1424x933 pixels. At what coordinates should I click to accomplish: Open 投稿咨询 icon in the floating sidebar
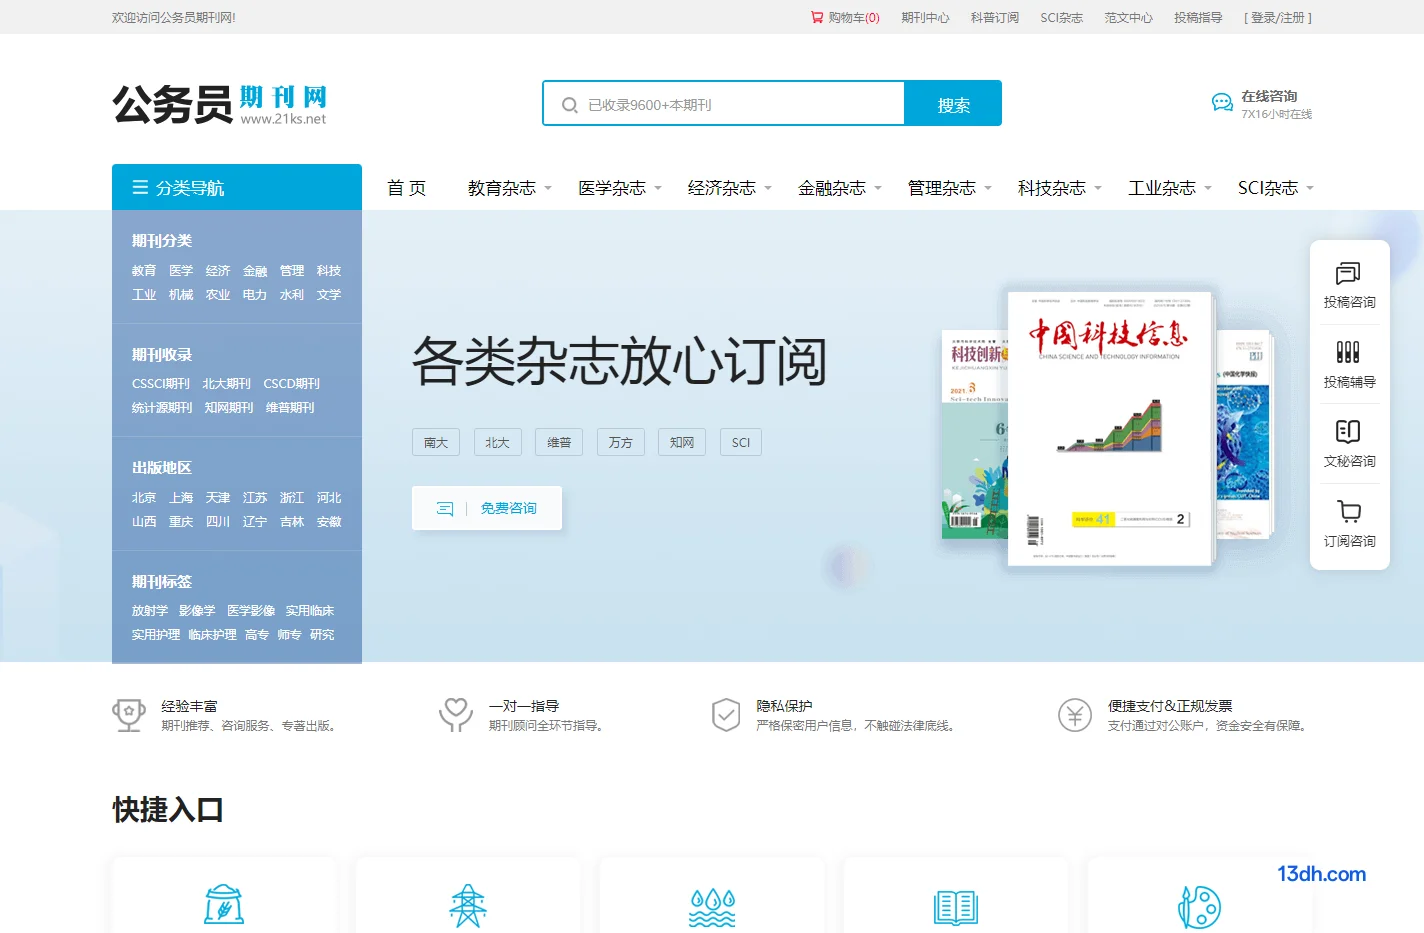[x=1348, y=273]
